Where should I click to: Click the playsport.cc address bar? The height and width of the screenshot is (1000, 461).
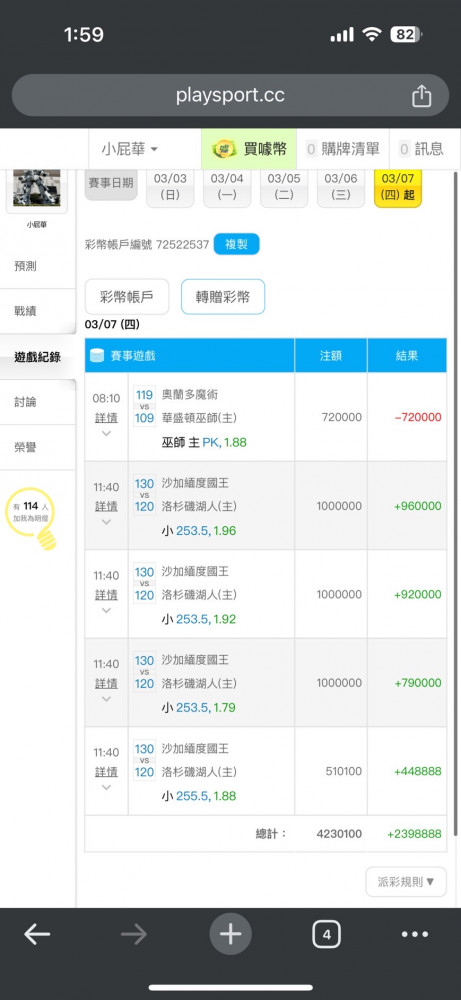coord(230,96)
